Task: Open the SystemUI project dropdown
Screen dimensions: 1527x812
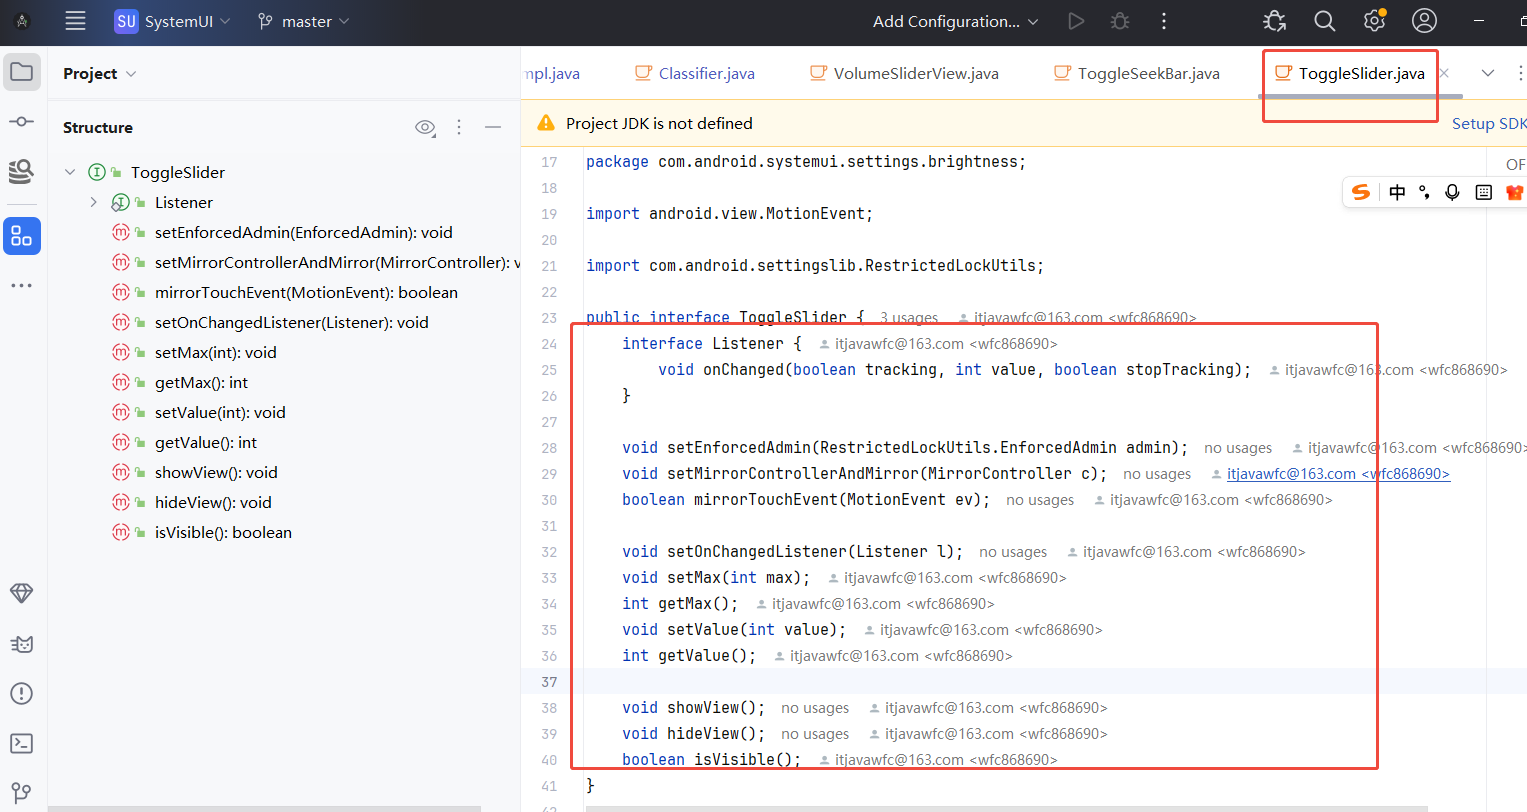Action: click(173, 21)
